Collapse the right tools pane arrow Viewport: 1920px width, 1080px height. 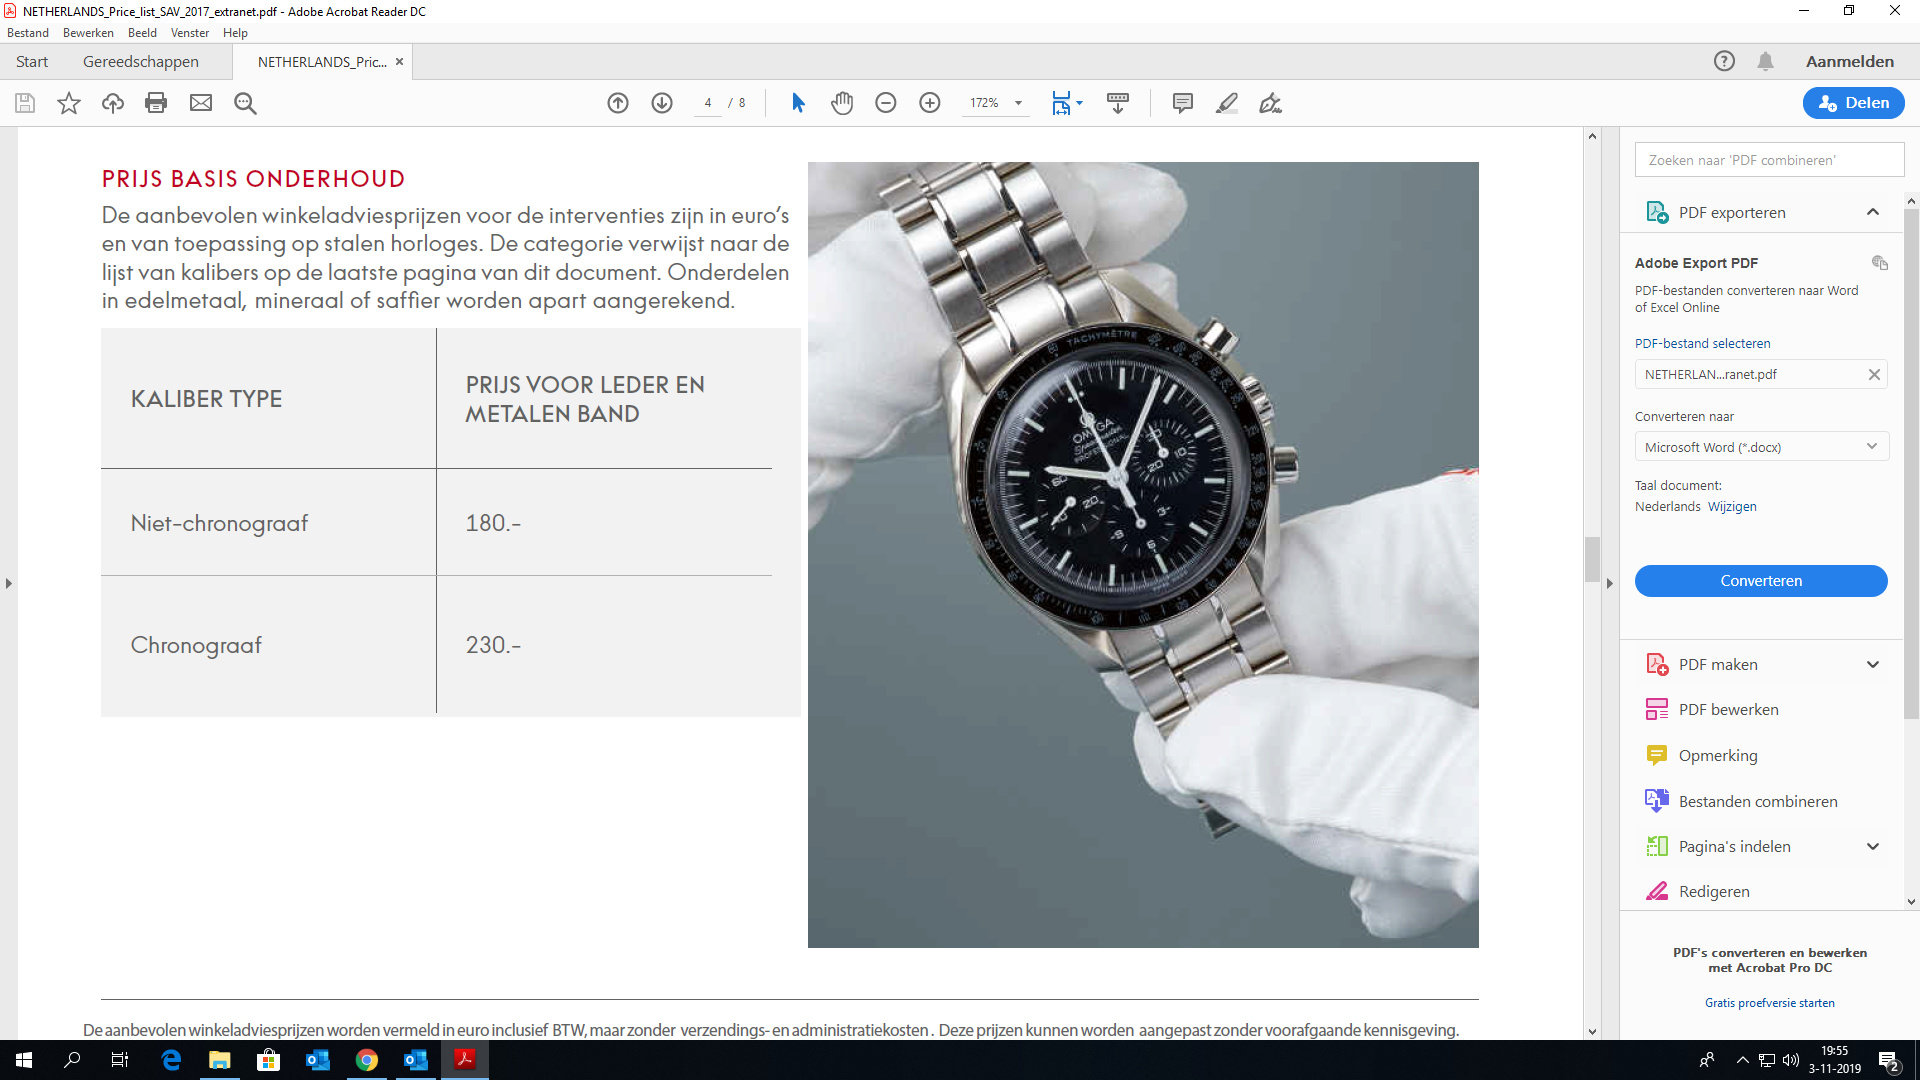click(x=1609, y=583)
